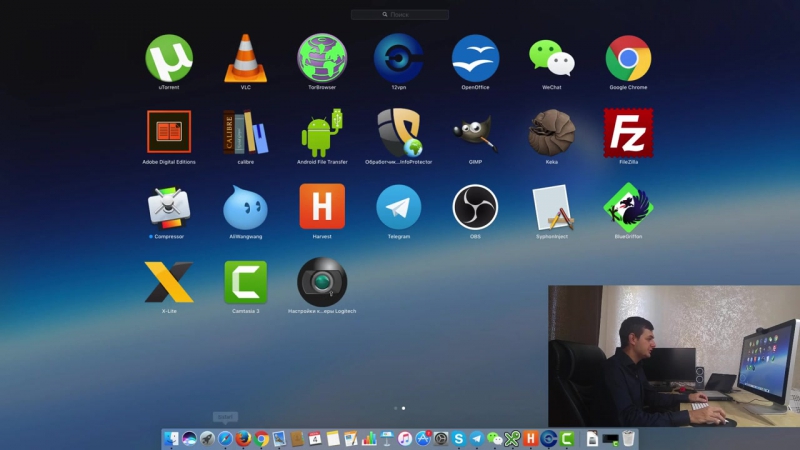Open the Keka archiver app

[552, 132]
